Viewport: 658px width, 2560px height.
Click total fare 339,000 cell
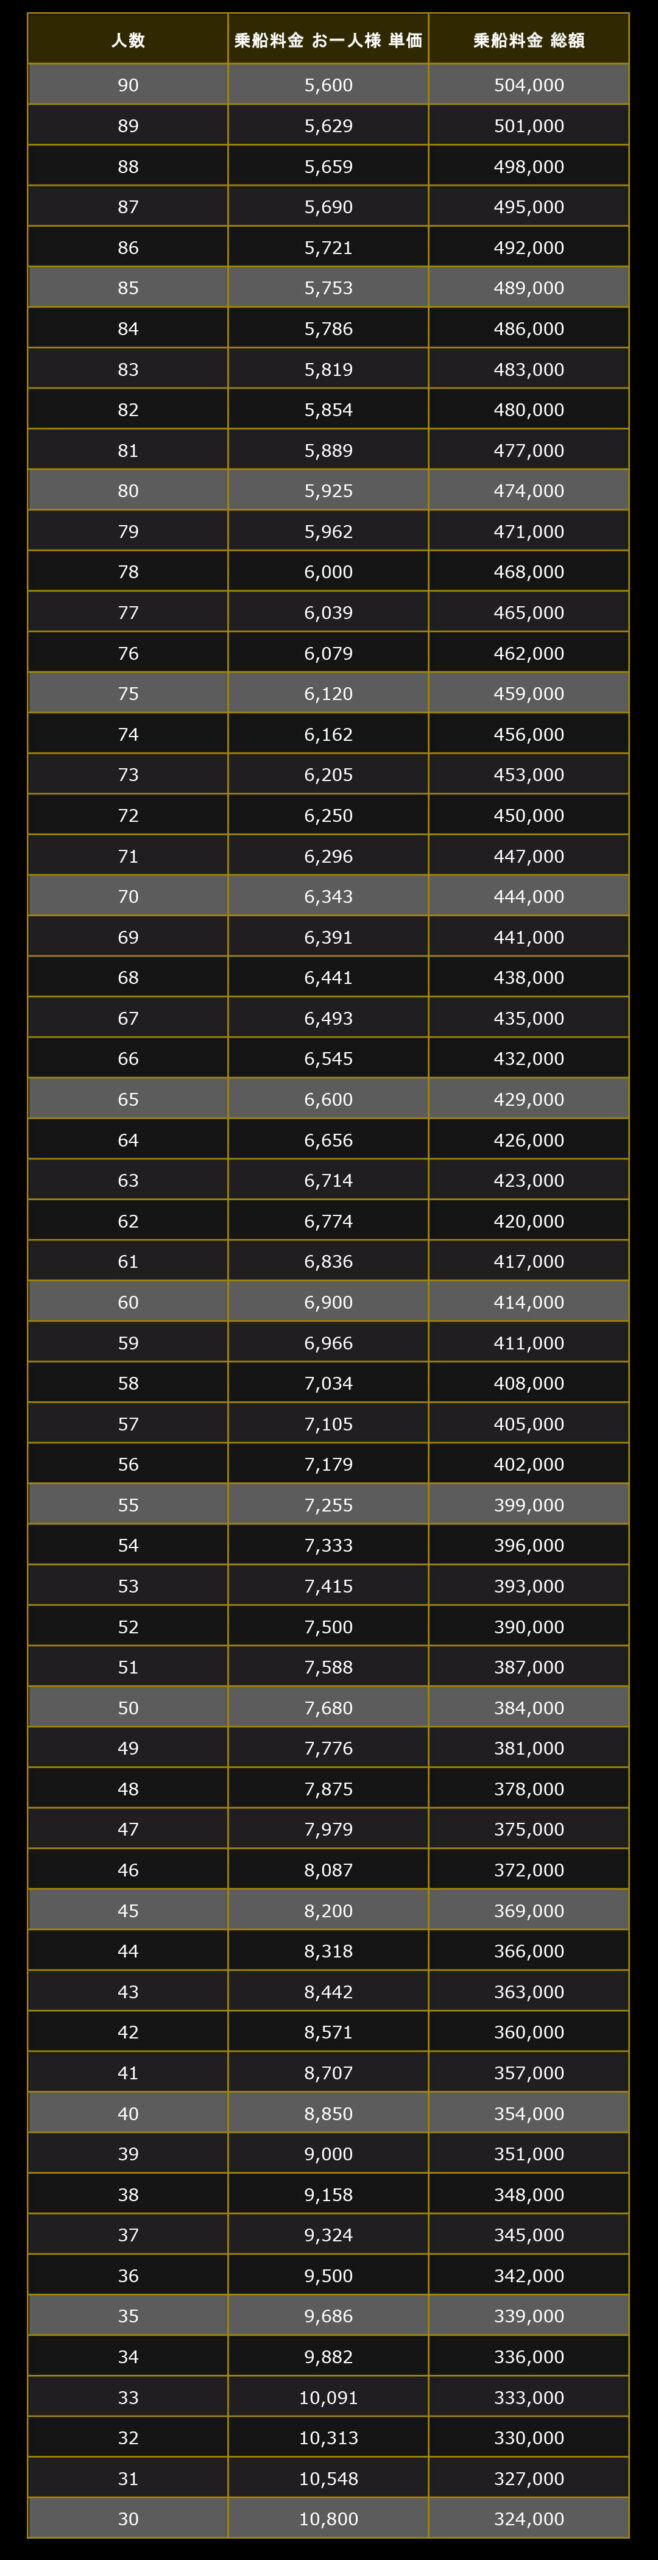click(x=529, y=2316)
